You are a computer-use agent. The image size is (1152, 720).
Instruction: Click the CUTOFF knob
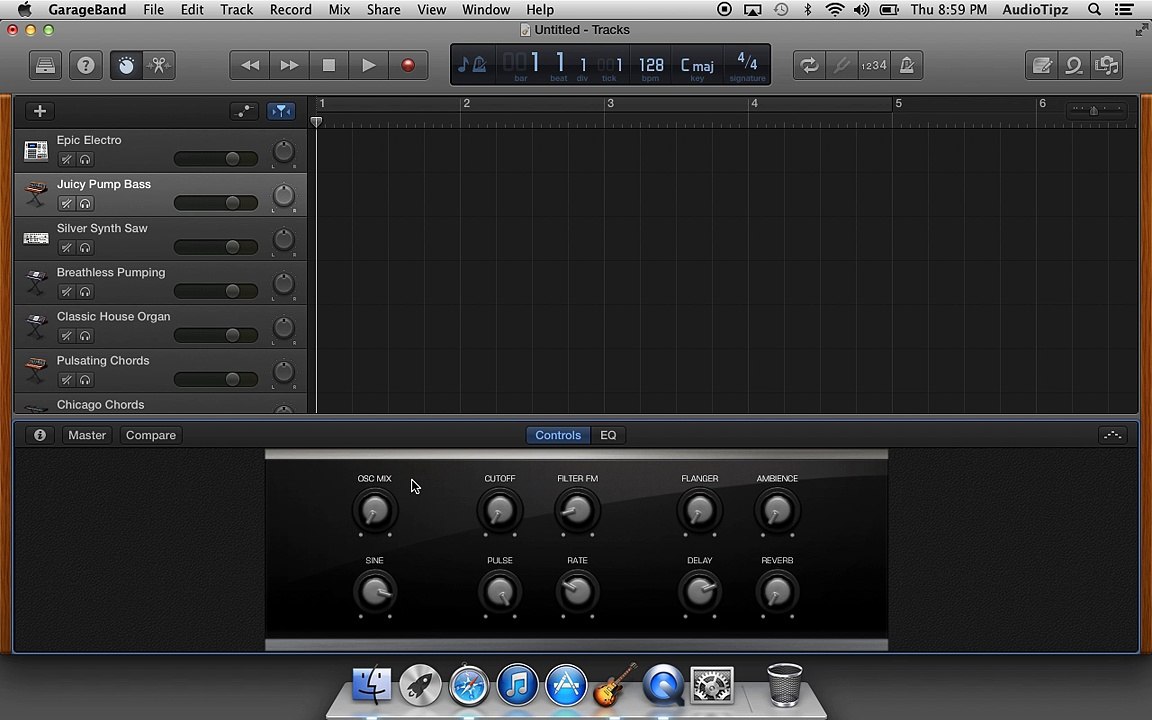pyautogui.click(x=500, y=510)
